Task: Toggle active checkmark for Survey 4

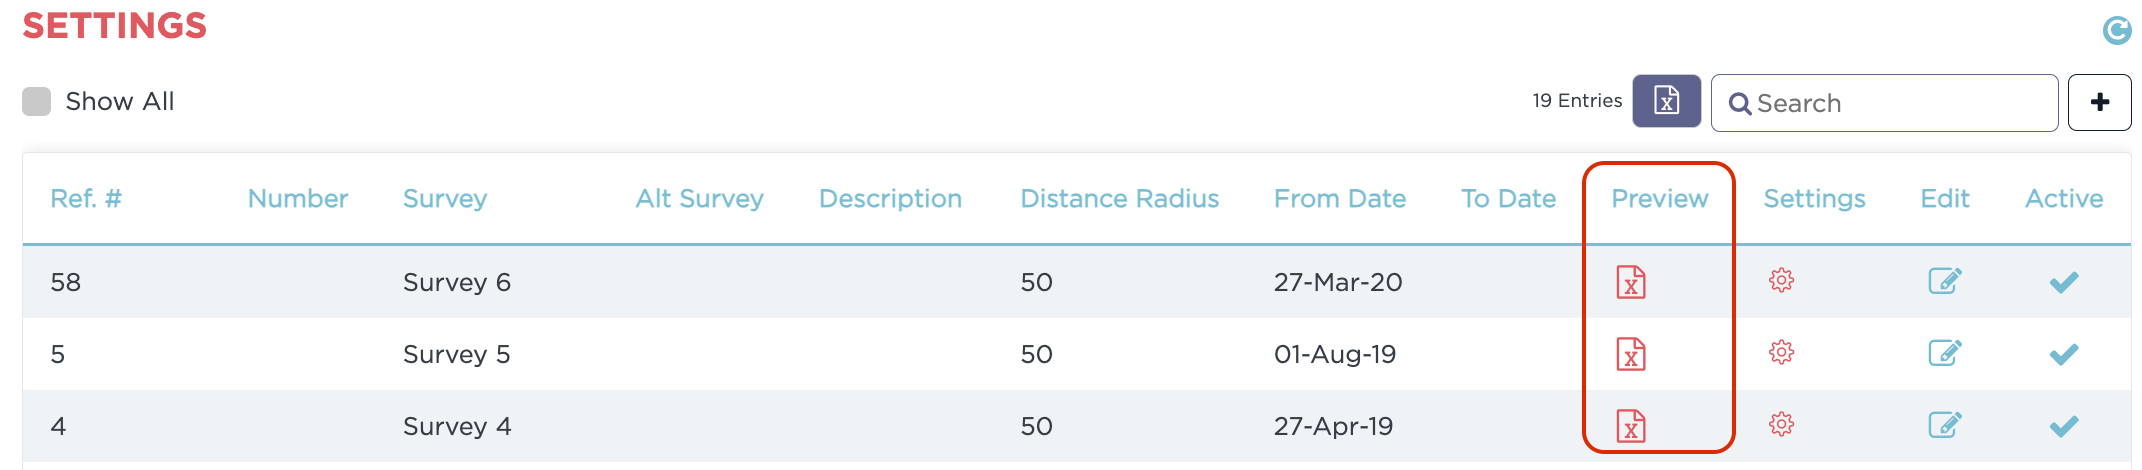Action: point(2064,426)
